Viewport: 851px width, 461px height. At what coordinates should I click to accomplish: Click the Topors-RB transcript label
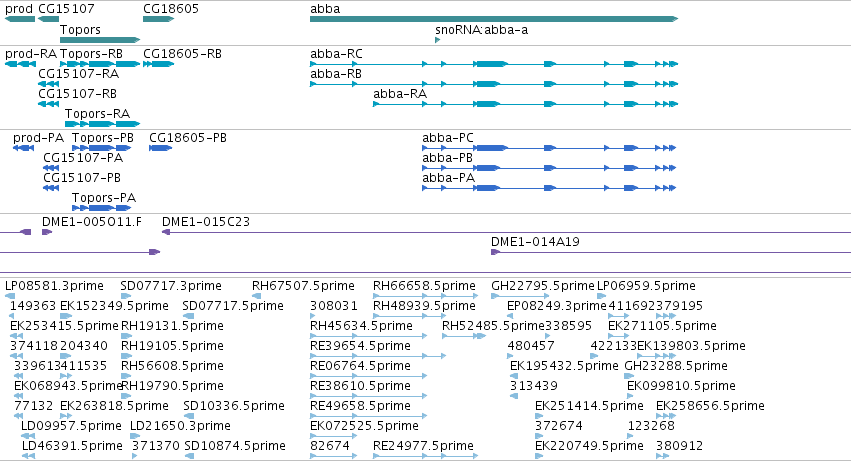pyautogui.click(x=91, y=54)
